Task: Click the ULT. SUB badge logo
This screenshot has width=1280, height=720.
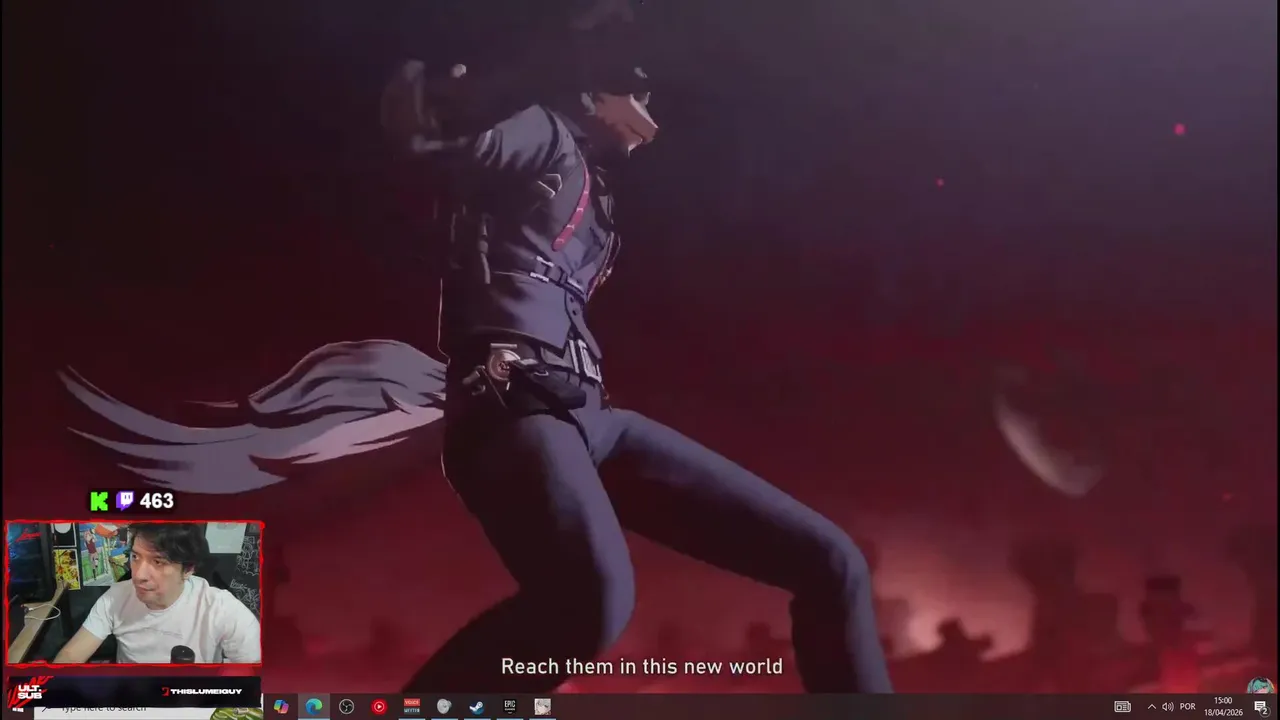Action: 28,689
